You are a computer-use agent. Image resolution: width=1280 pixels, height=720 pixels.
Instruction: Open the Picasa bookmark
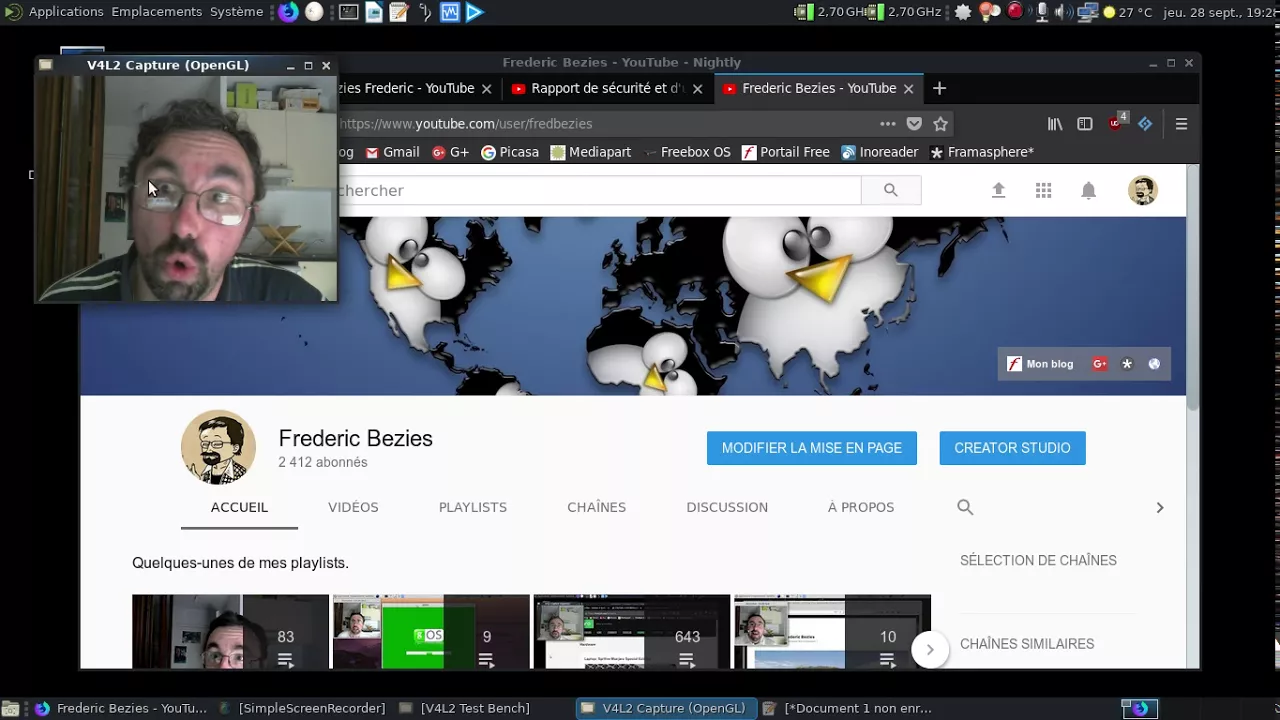pos(510,152)
